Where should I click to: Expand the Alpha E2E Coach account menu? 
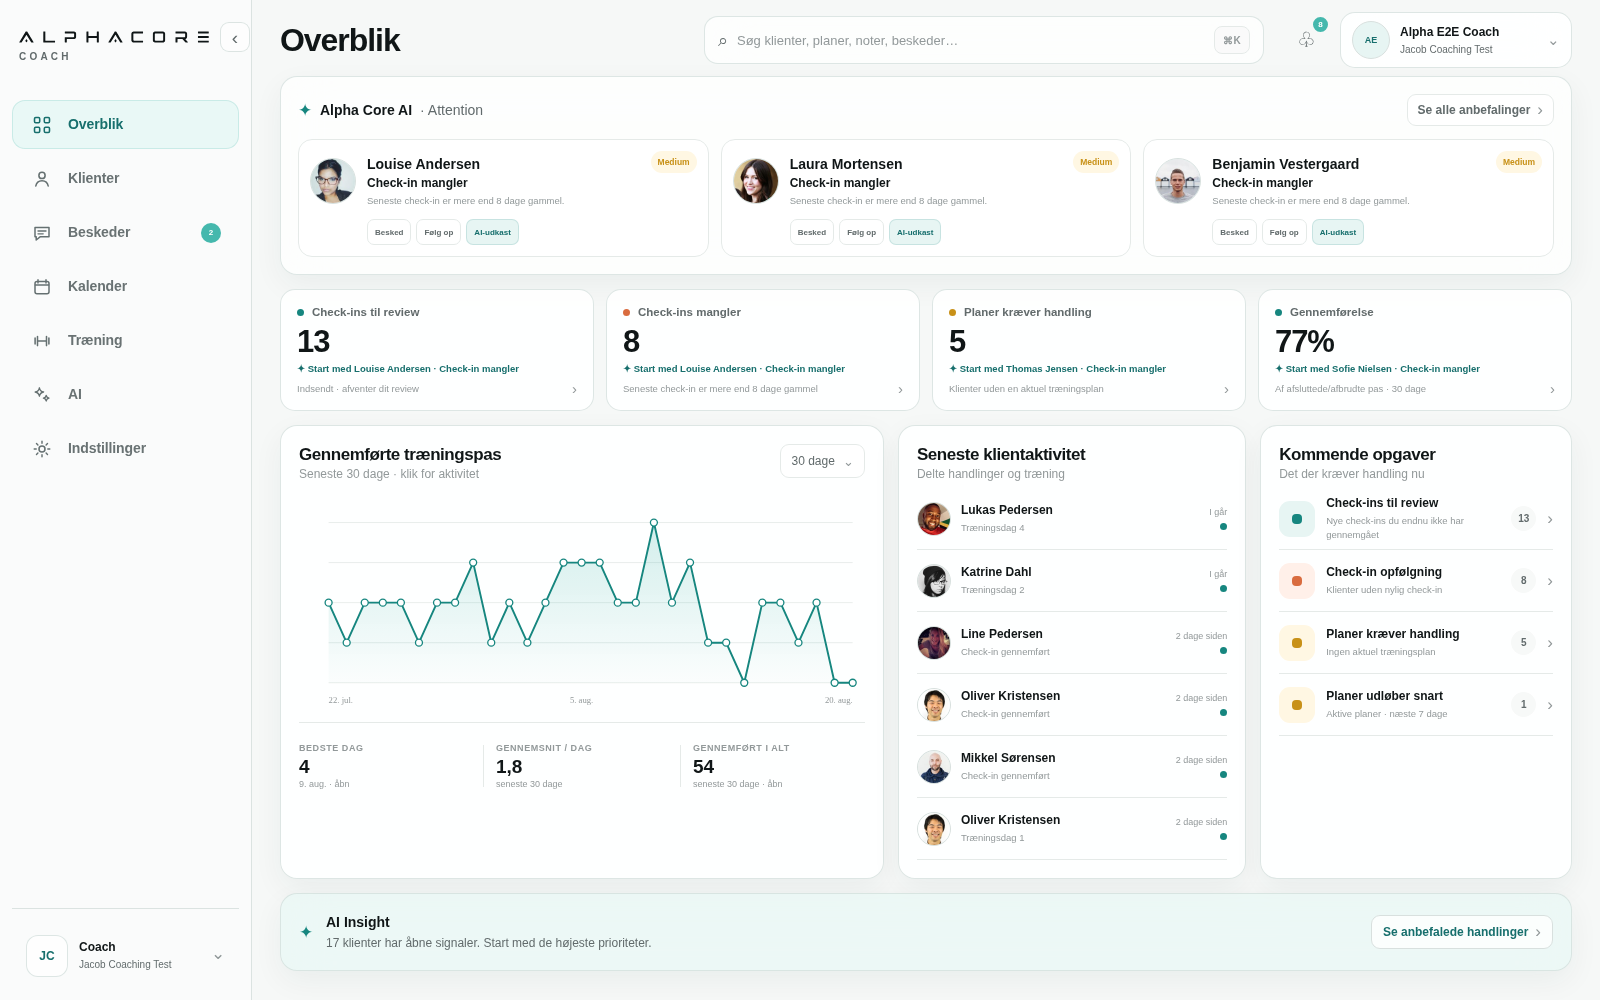click(1456, 40)
